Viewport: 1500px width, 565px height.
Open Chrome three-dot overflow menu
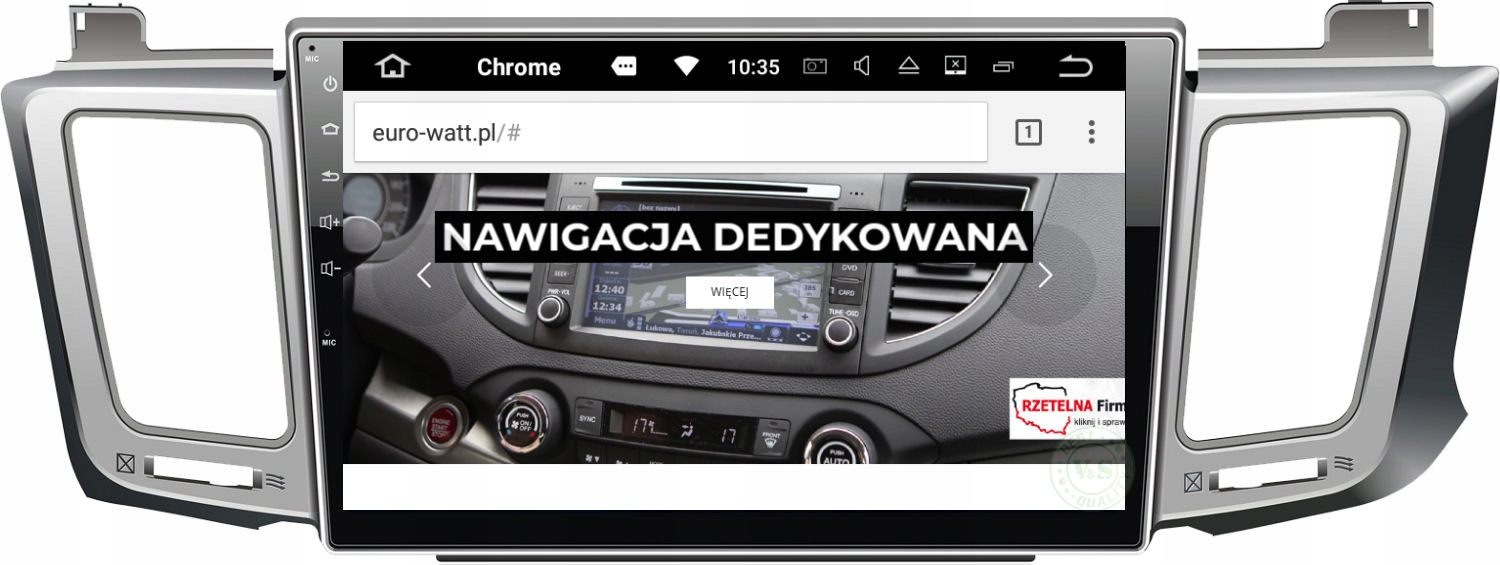click(x=1091, y=132)
